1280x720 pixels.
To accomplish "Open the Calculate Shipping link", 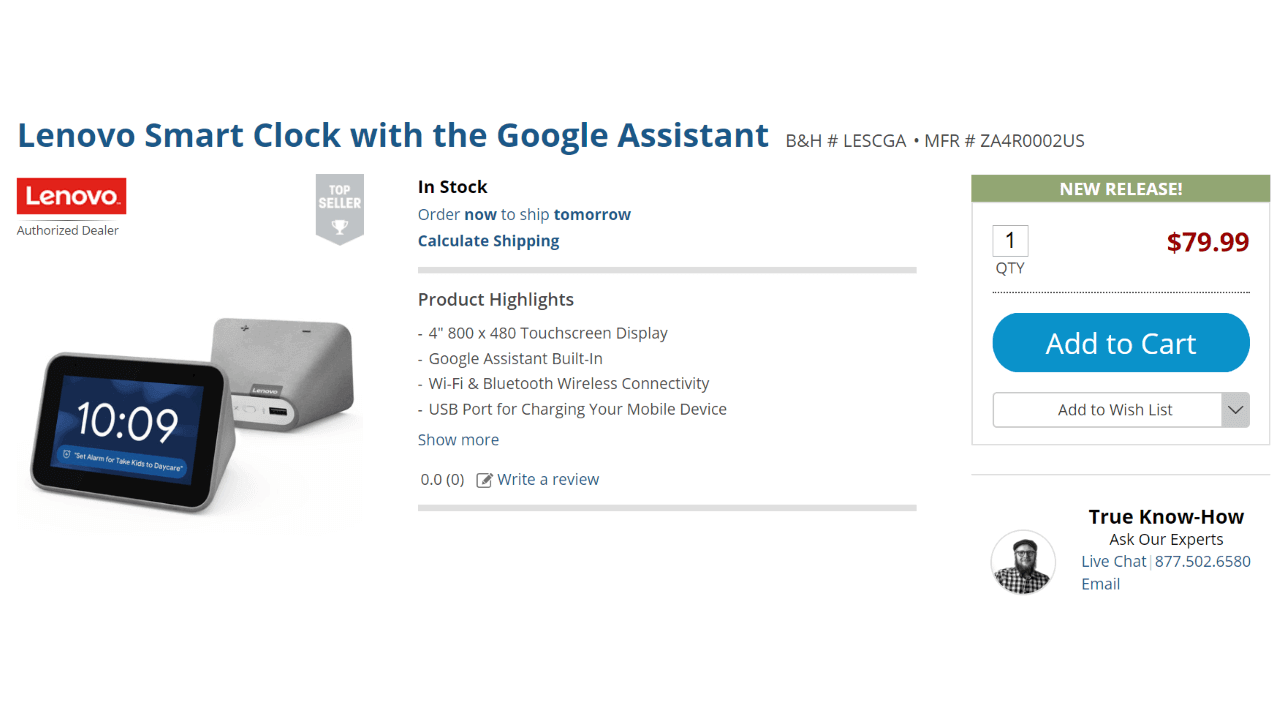I will point(488,241).
